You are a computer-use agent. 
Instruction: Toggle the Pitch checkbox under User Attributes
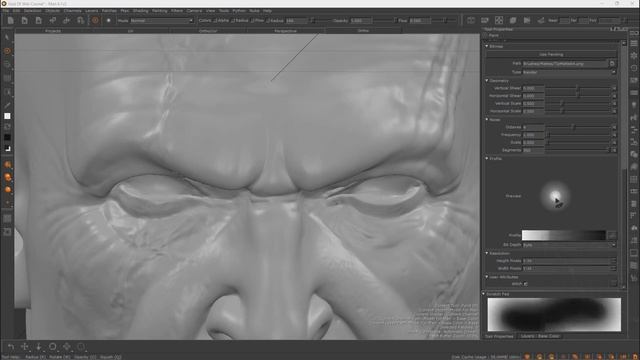point(526,284)
